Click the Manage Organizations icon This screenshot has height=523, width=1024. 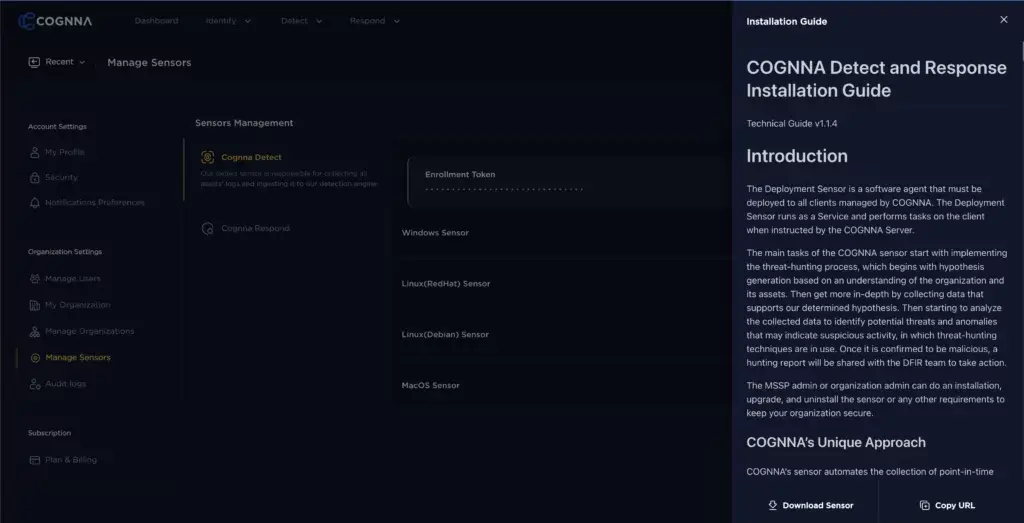pos(35,332)
